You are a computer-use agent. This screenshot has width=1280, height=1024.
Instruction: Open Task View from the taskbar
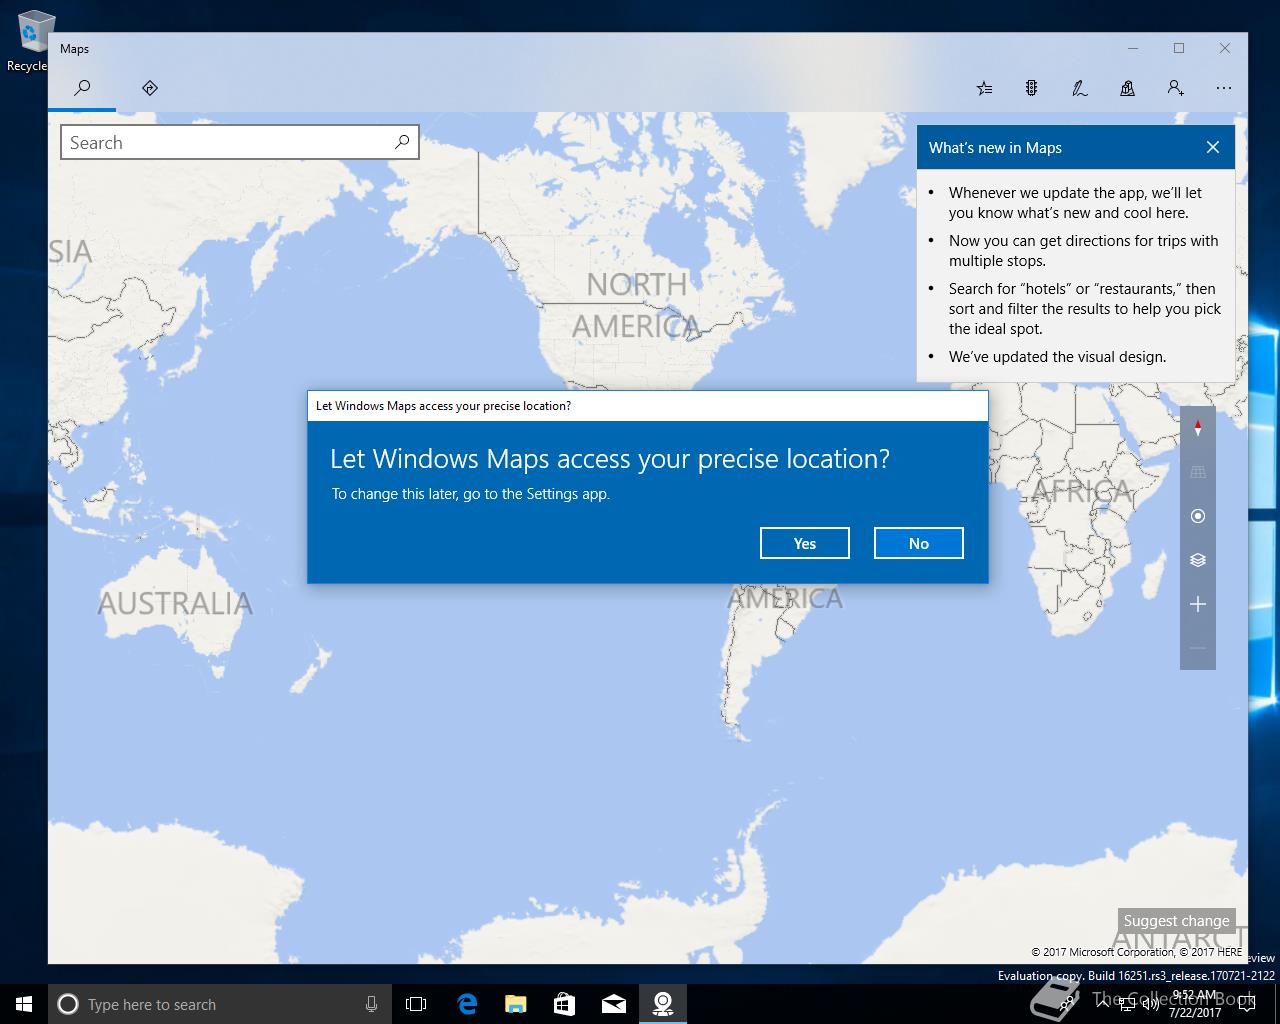tap(416, 1004)
